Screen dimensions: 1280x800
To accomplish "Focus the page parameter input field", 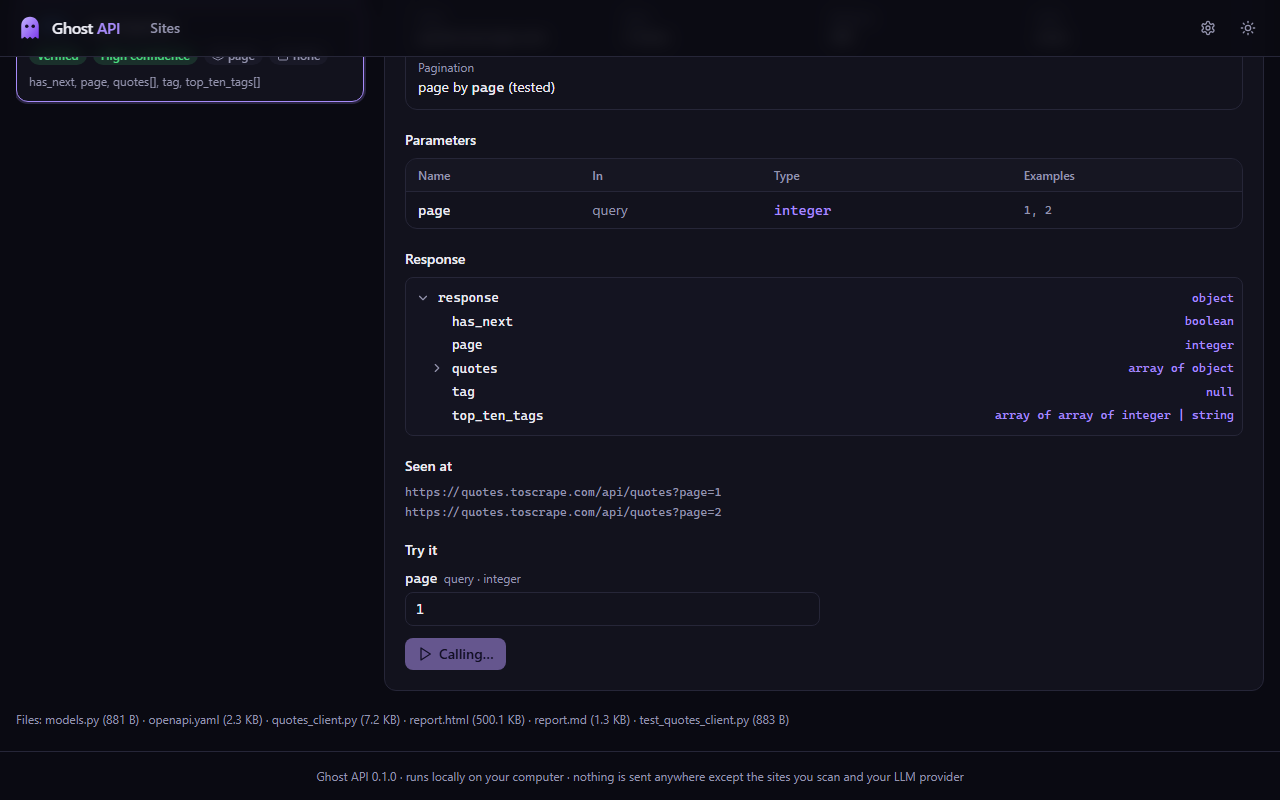I will (x=612, y=609).
